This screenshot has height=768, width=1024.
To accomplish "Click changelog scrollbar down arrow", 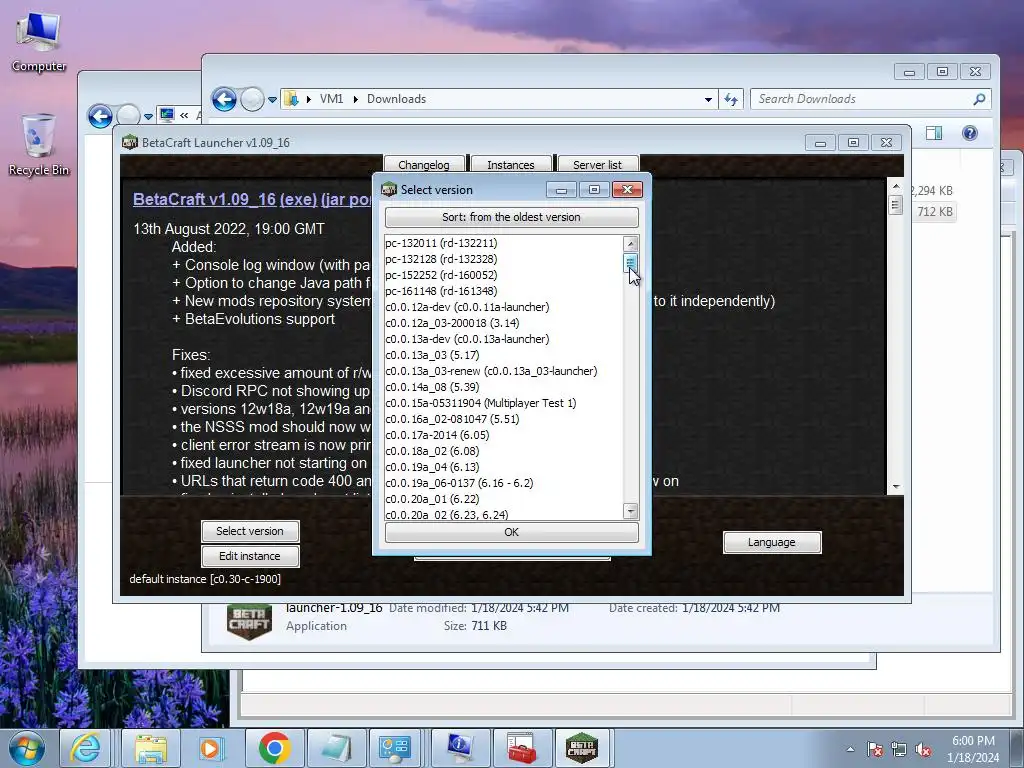I will tap(895, 487).
